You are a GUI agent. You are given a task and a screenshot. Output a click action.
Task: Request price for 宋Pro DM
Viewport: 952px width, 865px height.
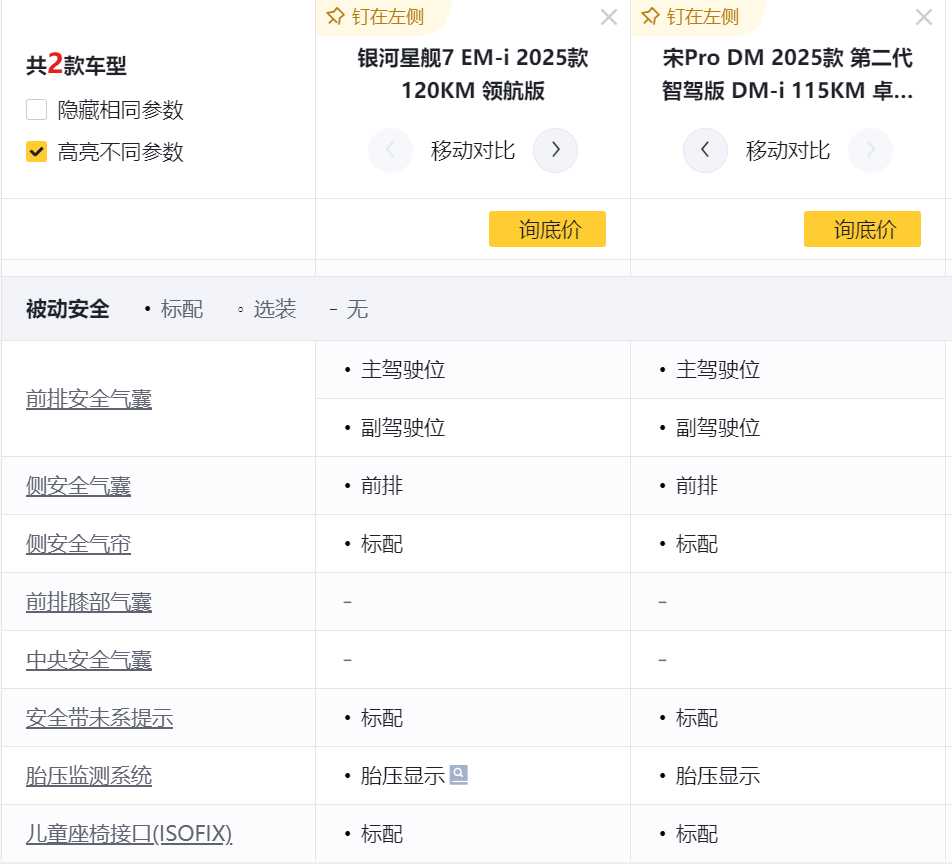862,229
